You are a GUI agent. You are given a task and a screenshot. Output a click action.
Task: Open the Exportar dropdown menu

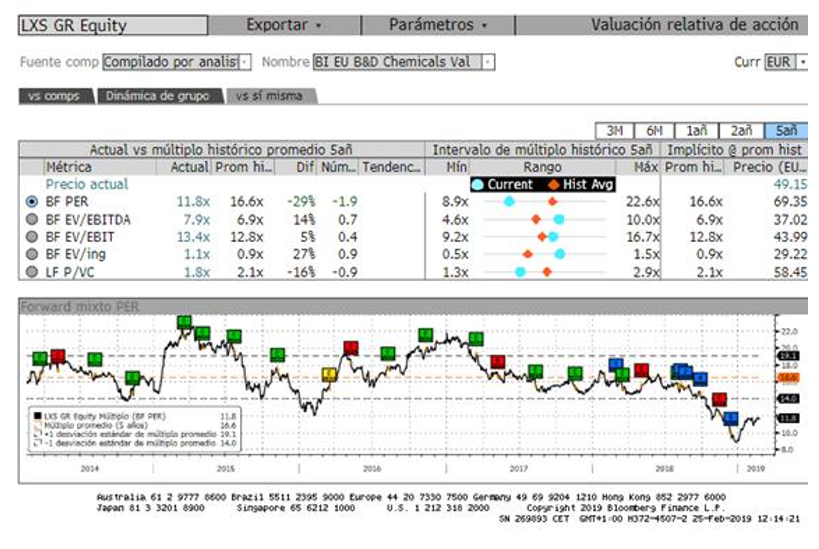tap(284, 25)
